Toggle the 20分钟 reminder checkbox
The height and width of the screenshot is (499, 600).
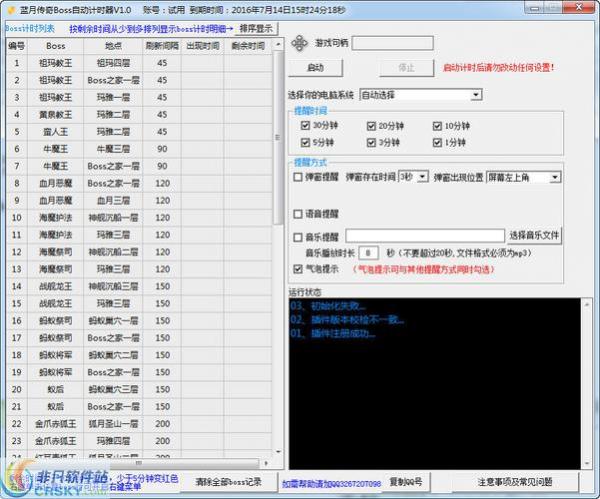pyautogui.click(x=371, y=126)
